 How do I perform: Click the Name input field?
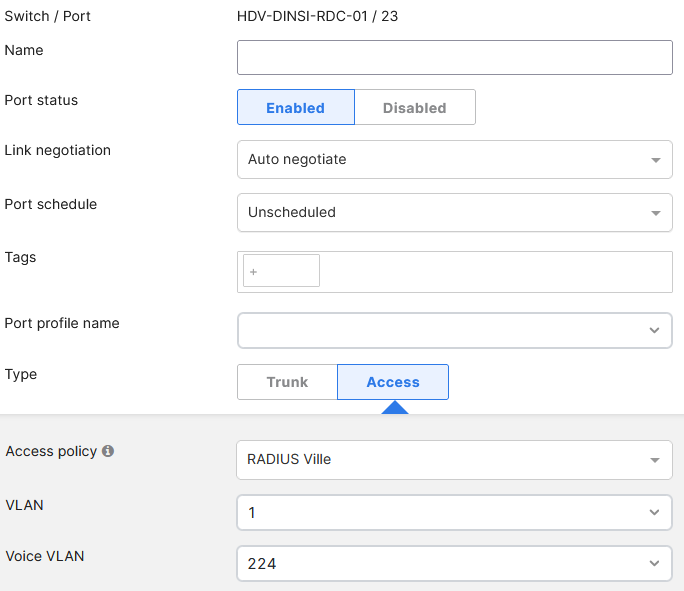click(455, 58)
